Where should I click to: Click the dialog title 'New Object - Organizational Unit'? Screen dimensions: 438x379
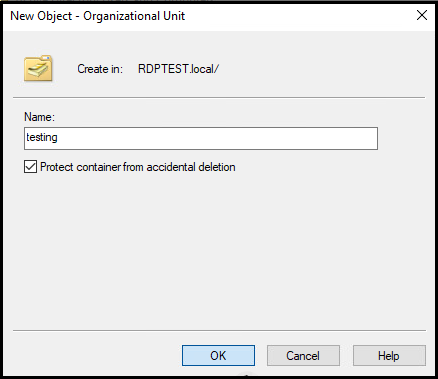(98, 16)
